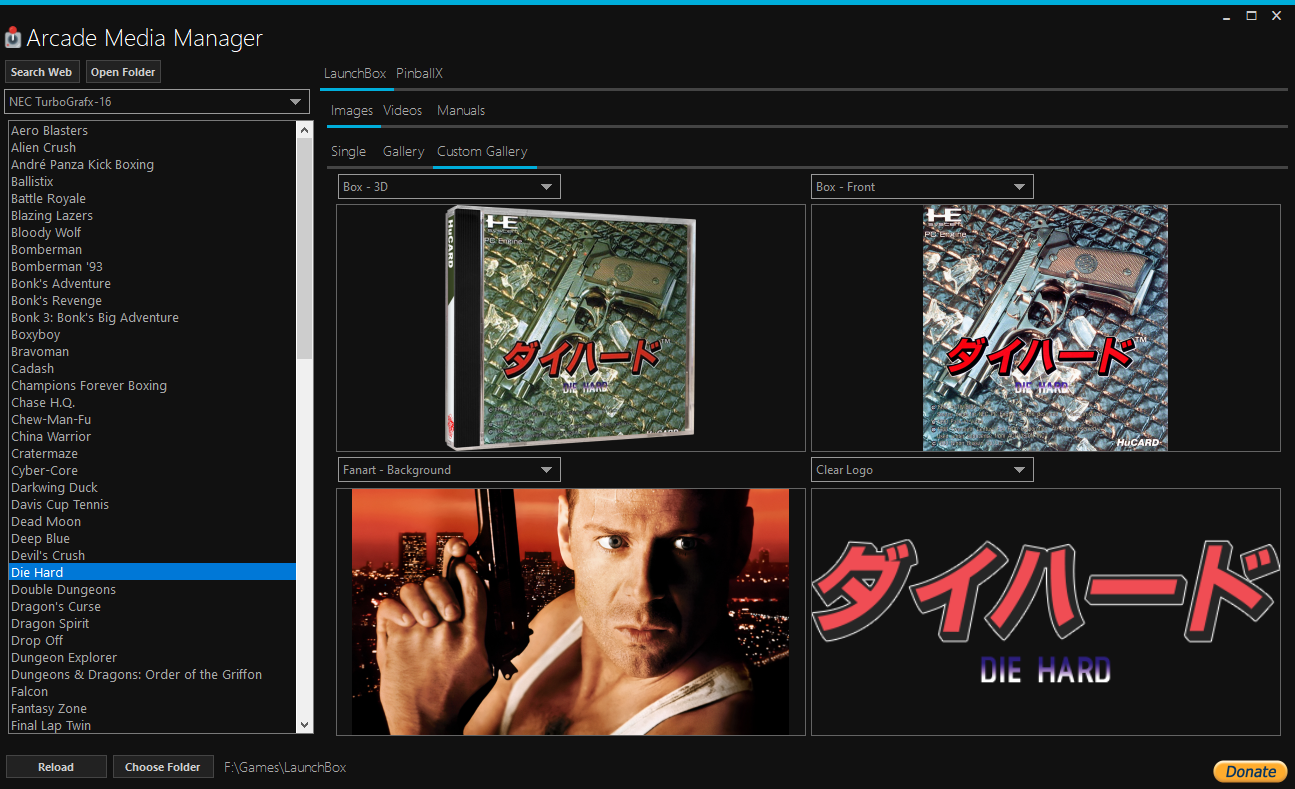Select Alien Crush in the game list
This screenshot has height=789, width=1295.
[152, 148]
